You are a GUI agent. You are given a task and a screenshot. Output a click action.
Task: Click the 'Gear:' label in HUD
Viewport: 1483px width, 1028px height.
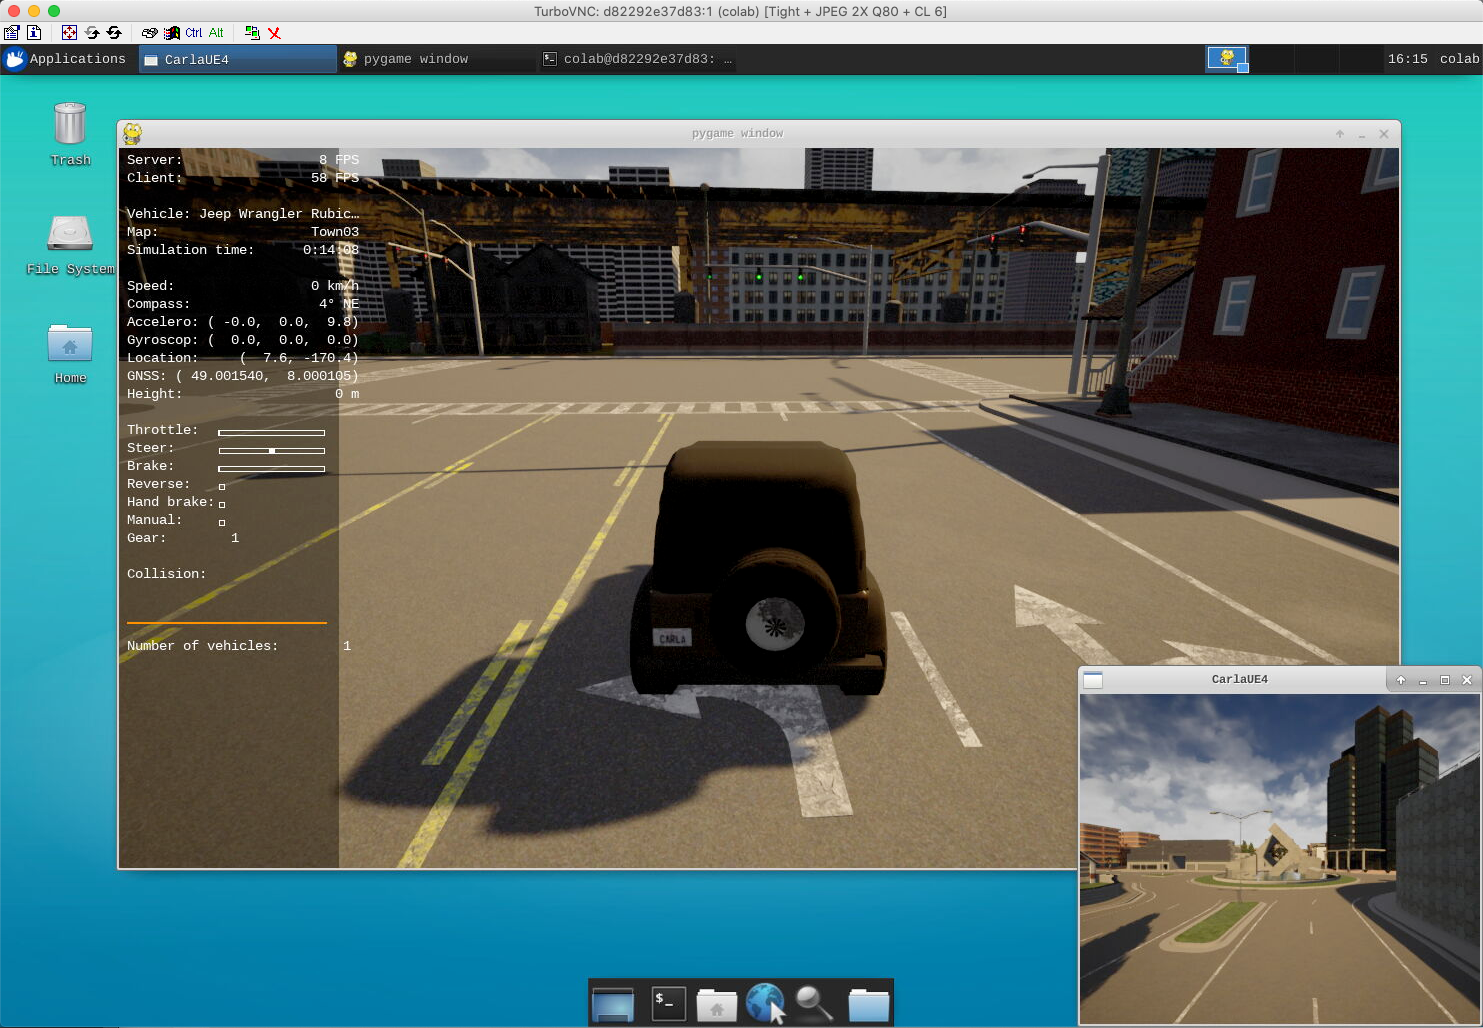click(146, 537)
